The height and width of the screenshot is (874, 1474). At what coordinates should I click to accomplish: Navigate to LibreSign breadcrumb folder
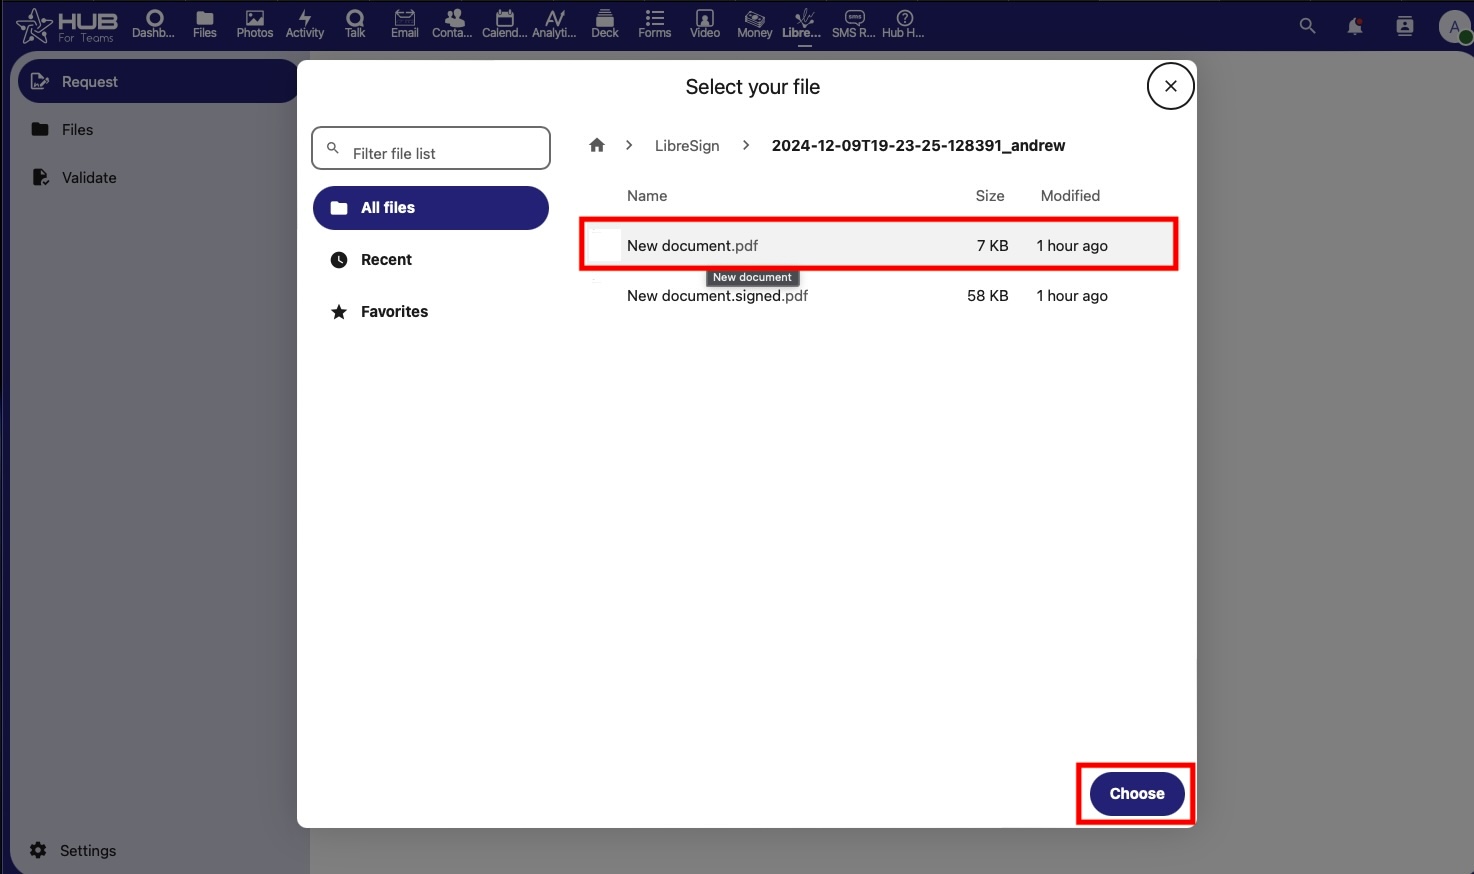[x=687, y=146]
